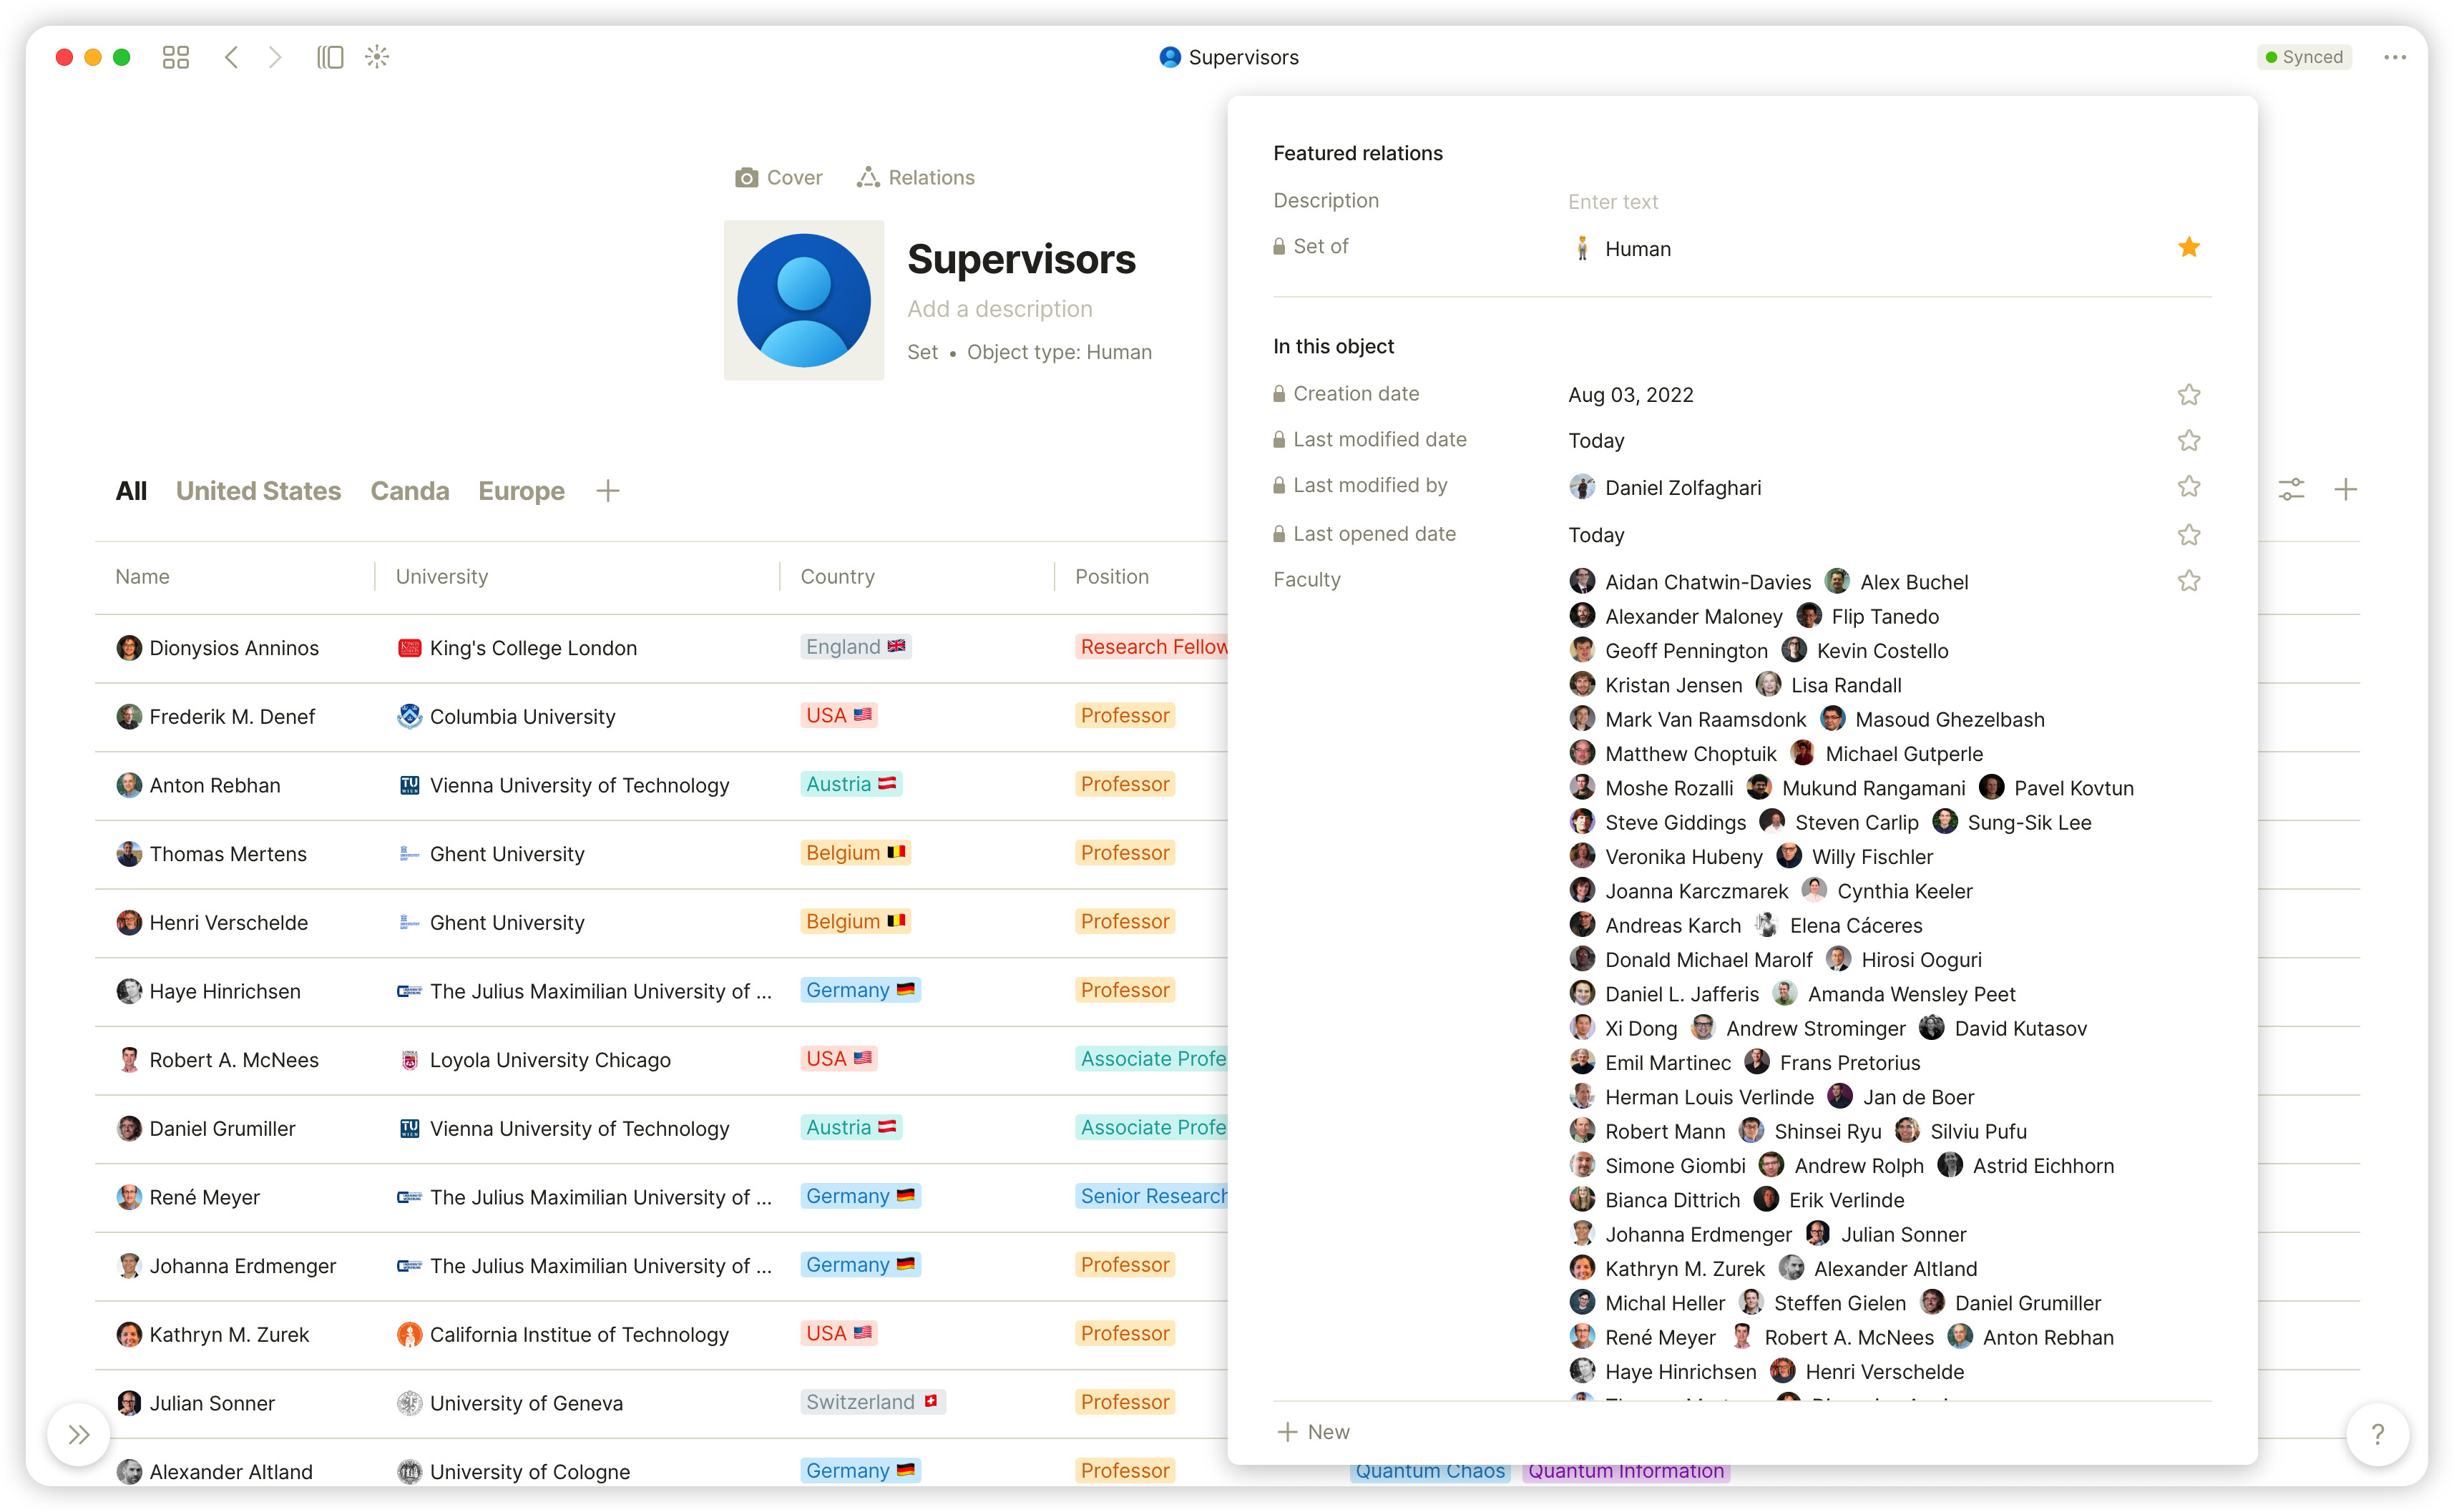
Task: Star the Last modified by relation
Action: pos(2189,487)
